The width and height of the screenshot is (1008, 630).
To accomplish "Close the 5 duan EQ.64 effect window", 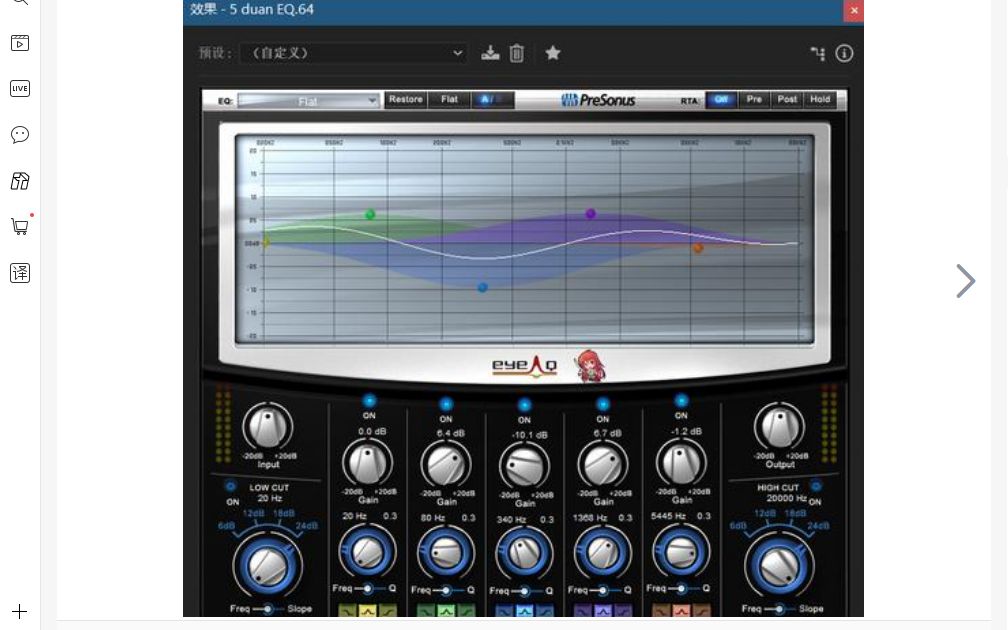I will (x=854, y=10).
